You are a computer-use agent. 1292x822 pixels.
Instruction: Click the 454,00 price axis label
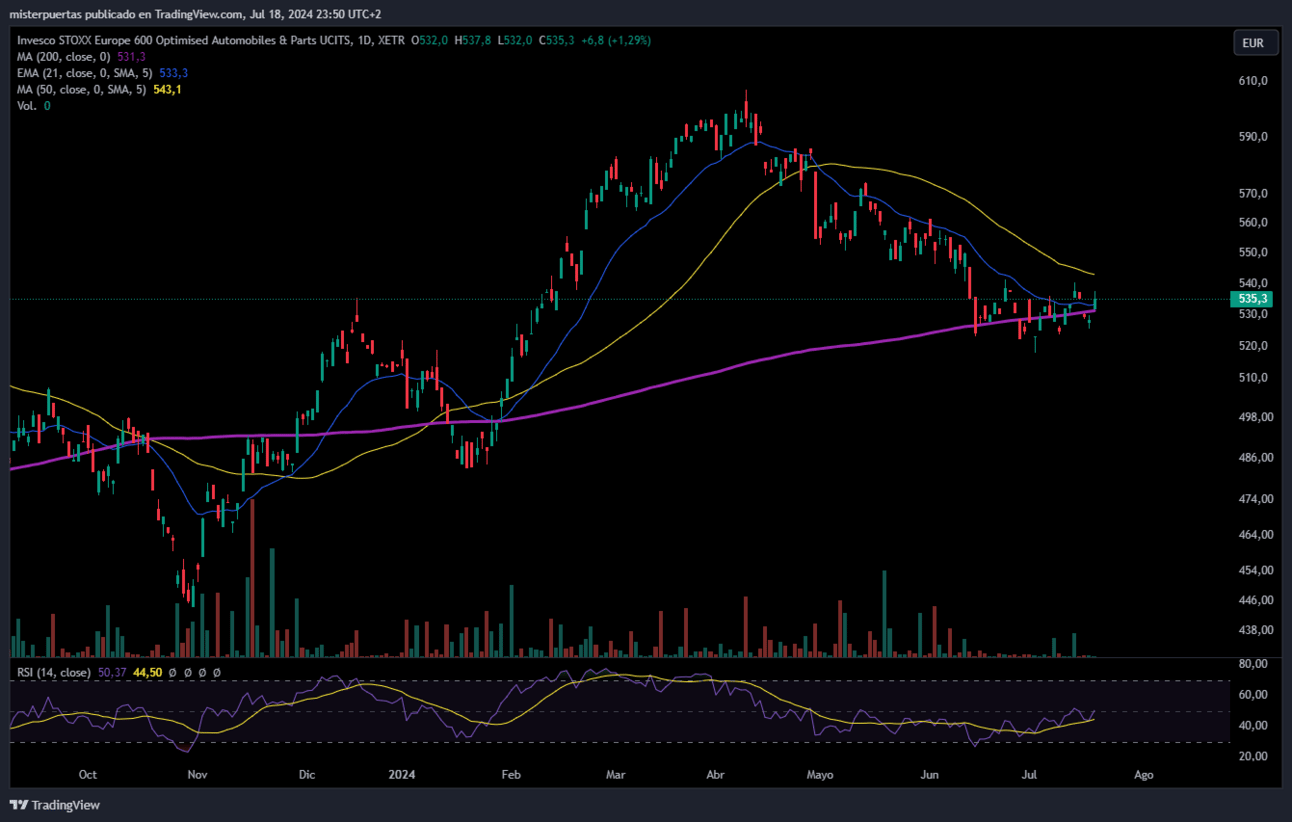click(x=1256, y=570)
